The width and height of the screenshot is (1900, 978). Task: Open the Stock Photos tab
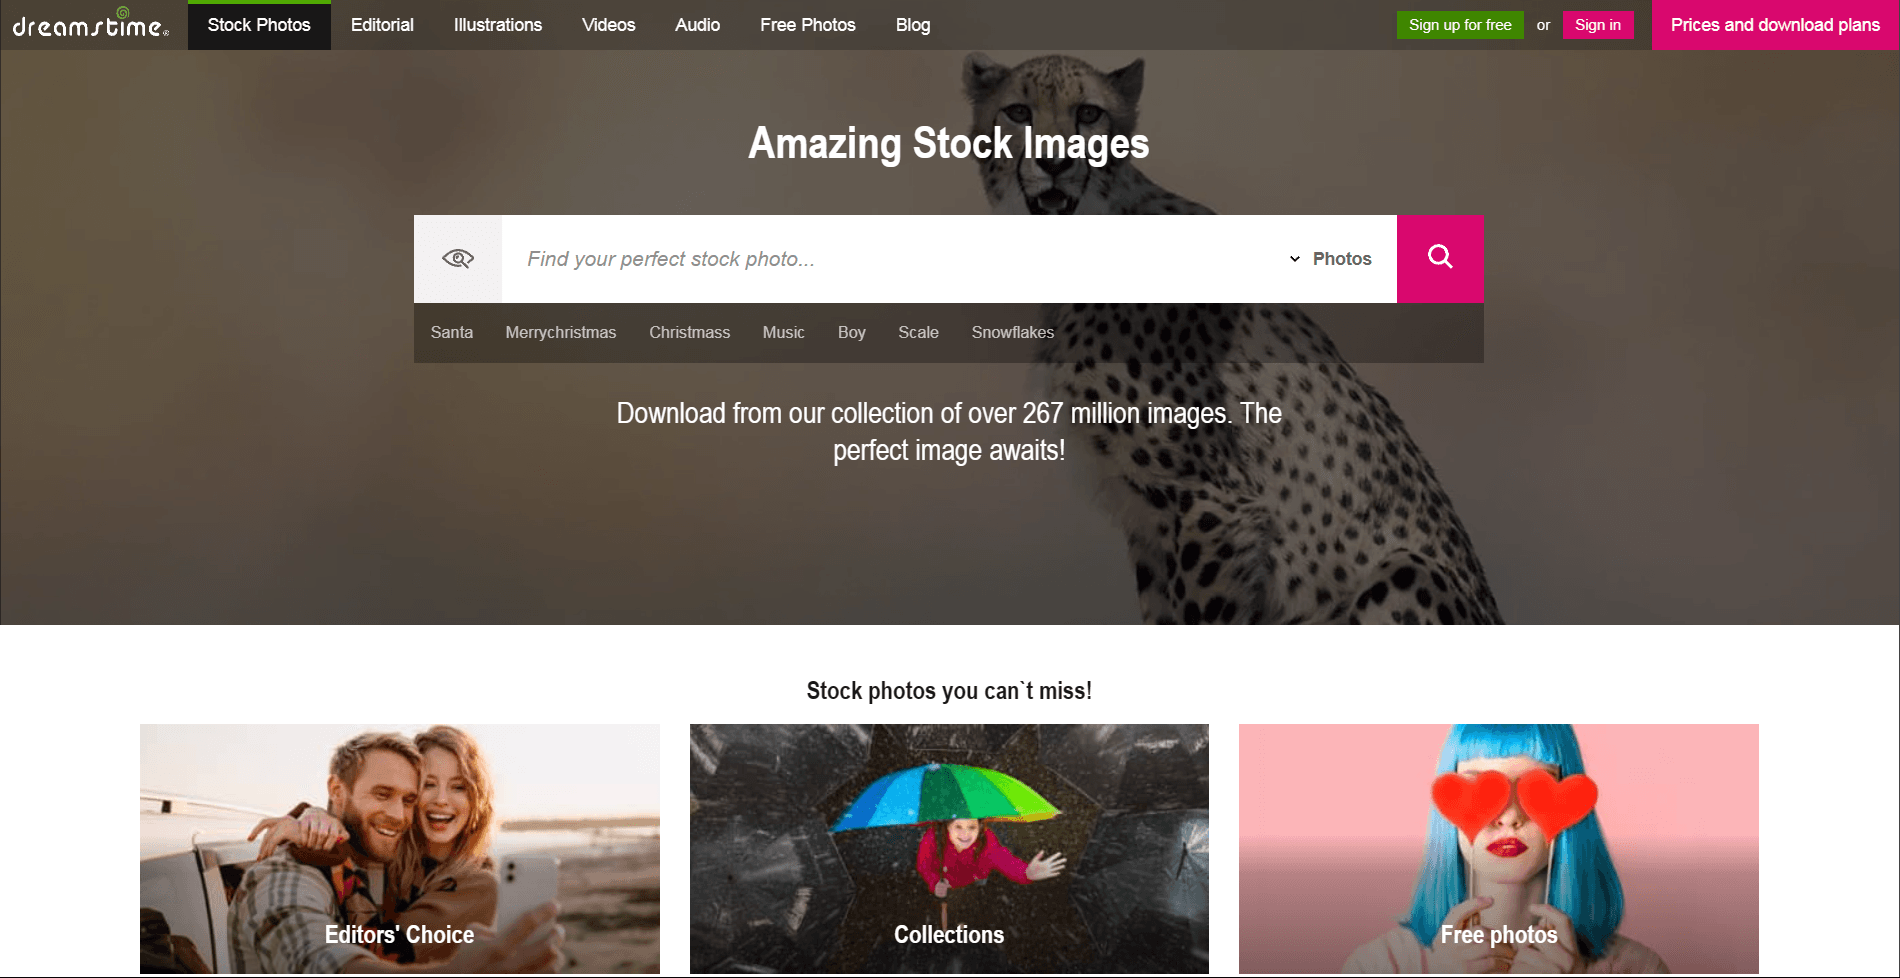(259, 25)
